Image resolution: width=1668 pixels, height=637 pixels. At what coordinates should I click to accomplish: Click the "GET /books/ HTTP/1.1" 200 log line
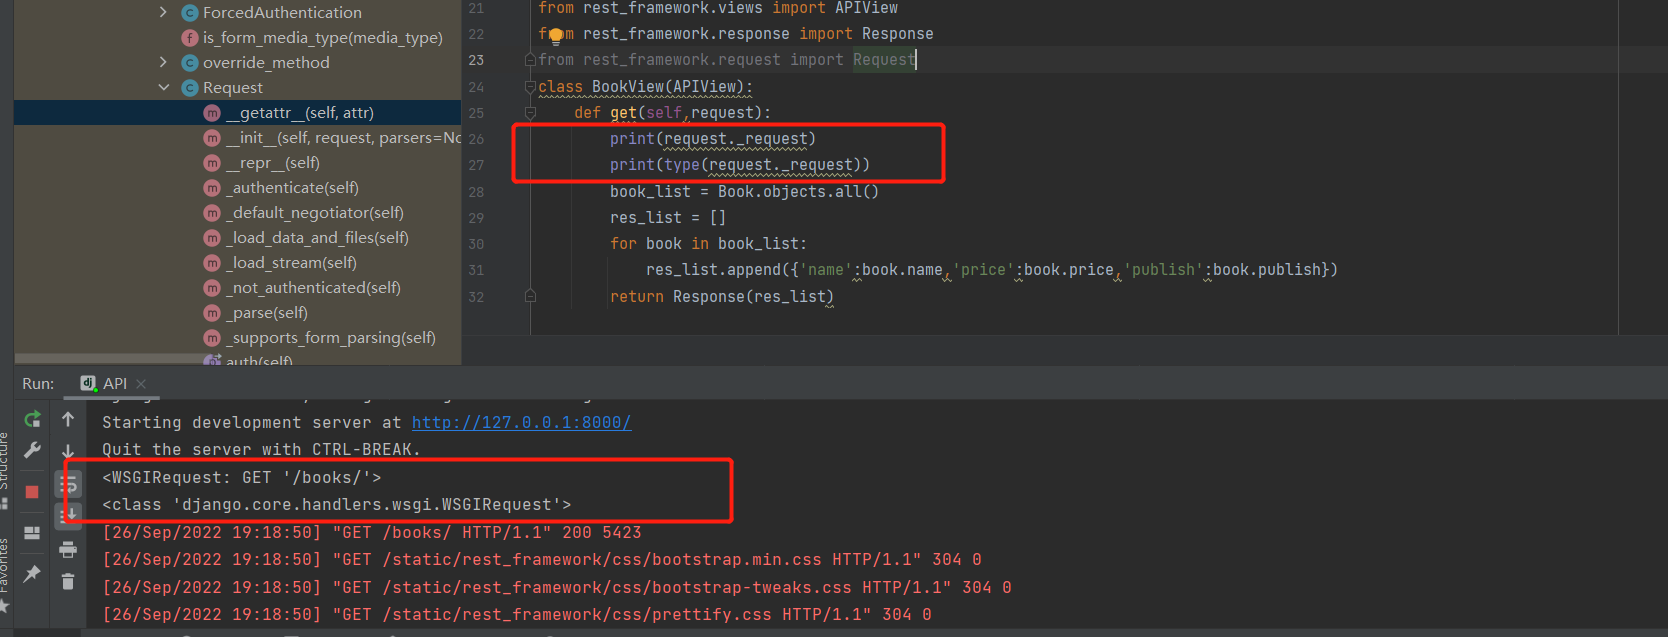tap(372, 533)
